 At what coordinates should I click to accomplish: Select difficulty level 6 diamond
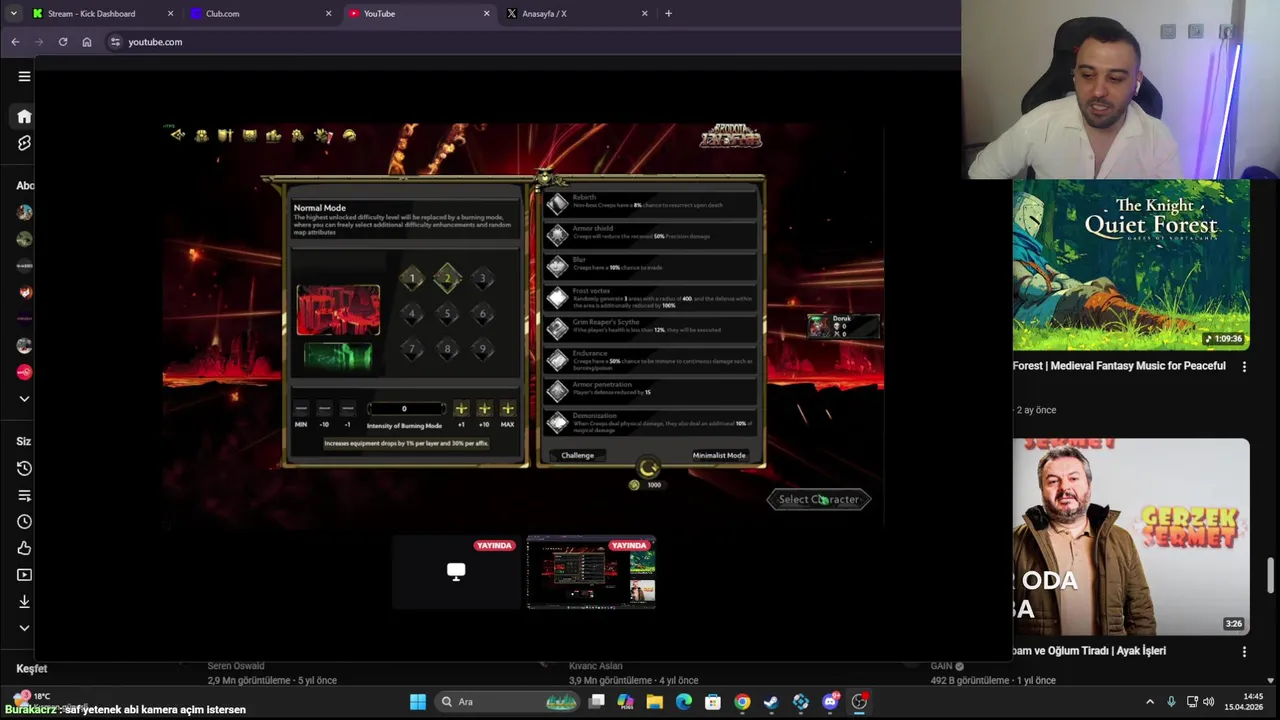tap(482, 314)
